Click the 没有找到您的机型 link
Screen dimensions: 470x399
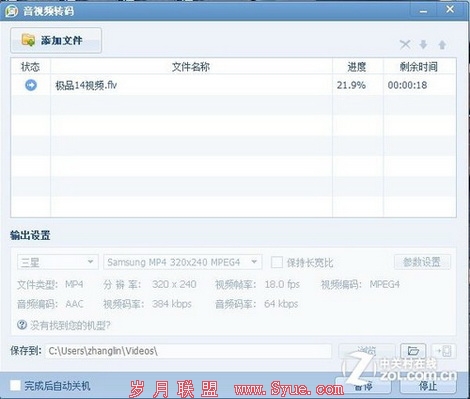pyautogui.click(x=70, y=325)
